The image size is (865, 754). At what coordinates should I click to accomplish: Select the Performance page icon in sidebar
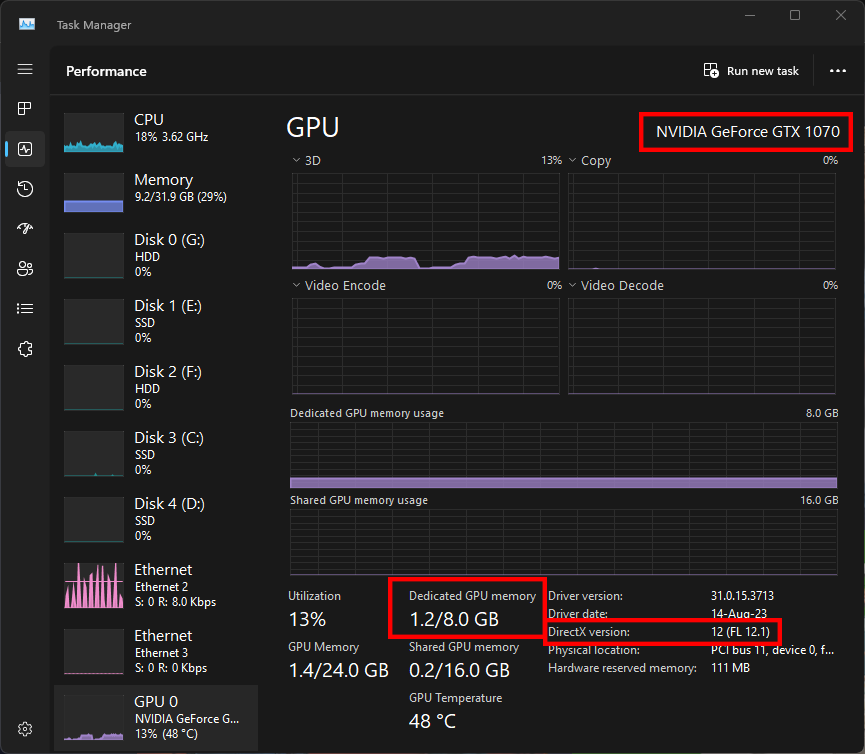click(25, 149)
